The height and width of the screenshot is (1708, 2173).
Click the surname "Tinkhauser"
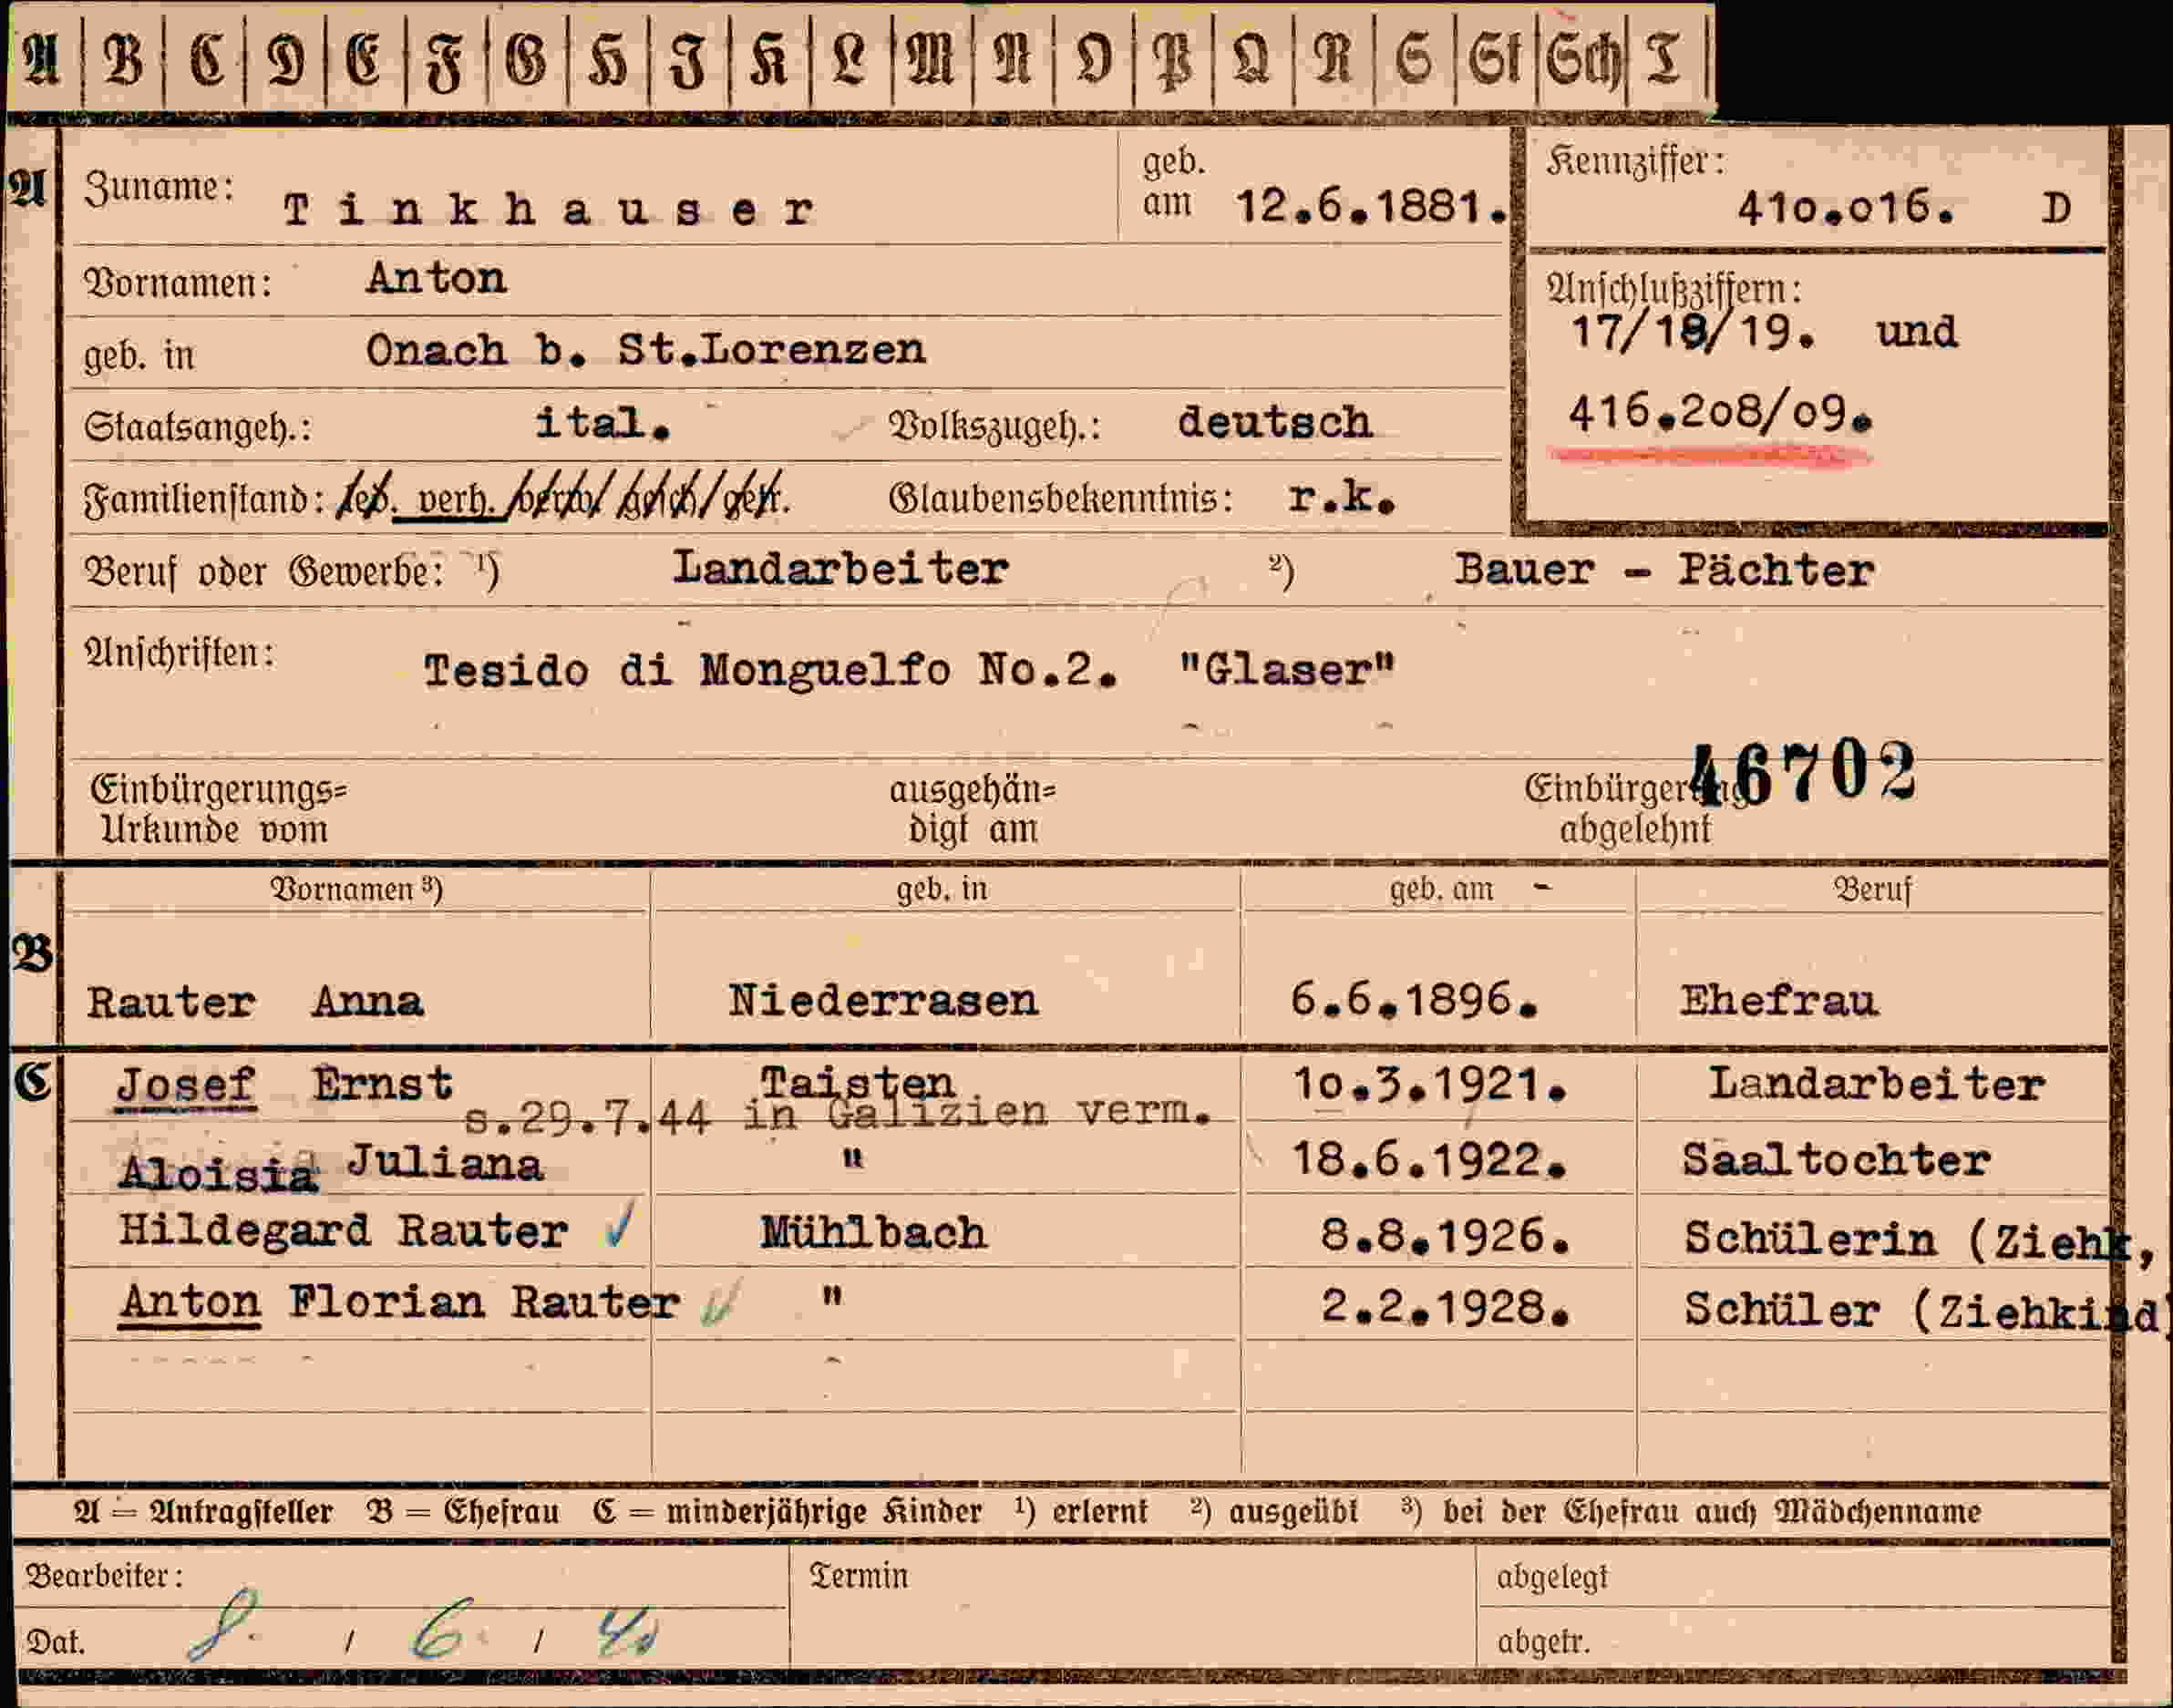pyautogui.click(x=549, y=209)
